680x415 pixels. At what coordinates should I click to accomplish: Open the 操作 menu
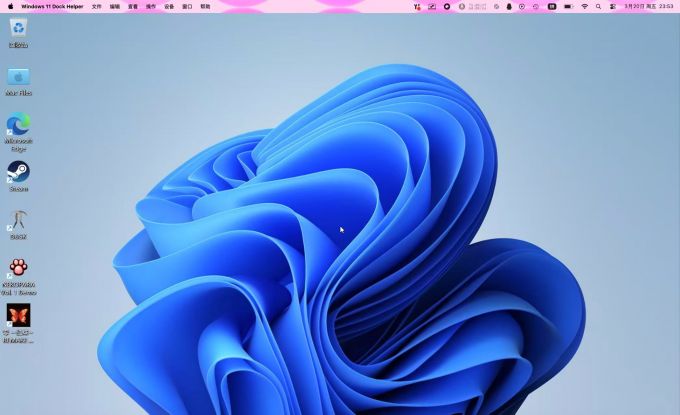151,7
